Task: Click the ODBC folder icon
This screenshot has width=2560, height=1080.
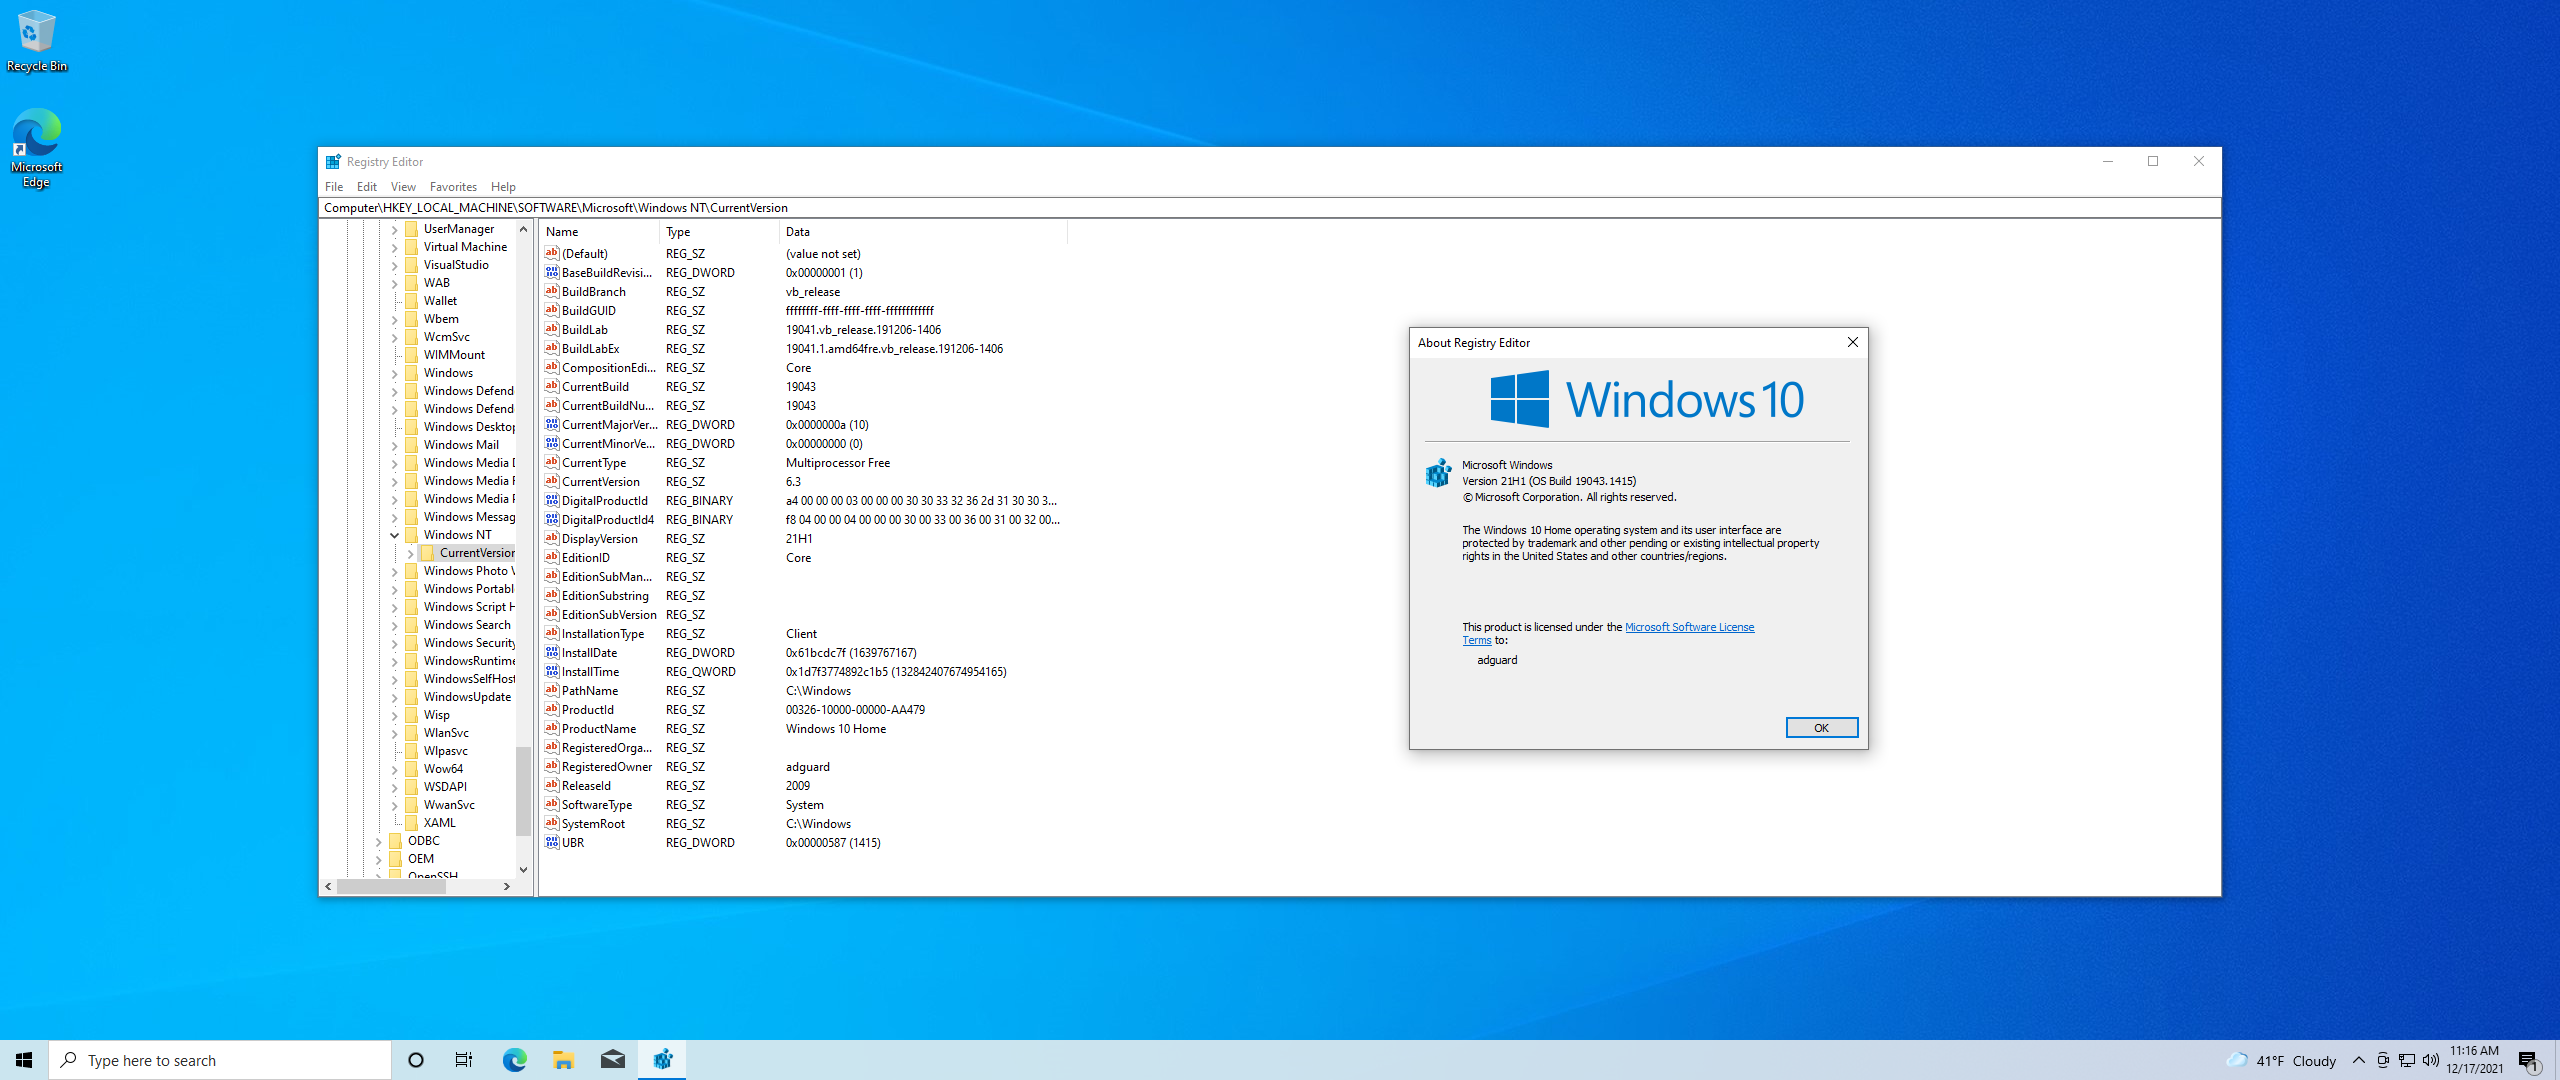Action: (396, 840)
